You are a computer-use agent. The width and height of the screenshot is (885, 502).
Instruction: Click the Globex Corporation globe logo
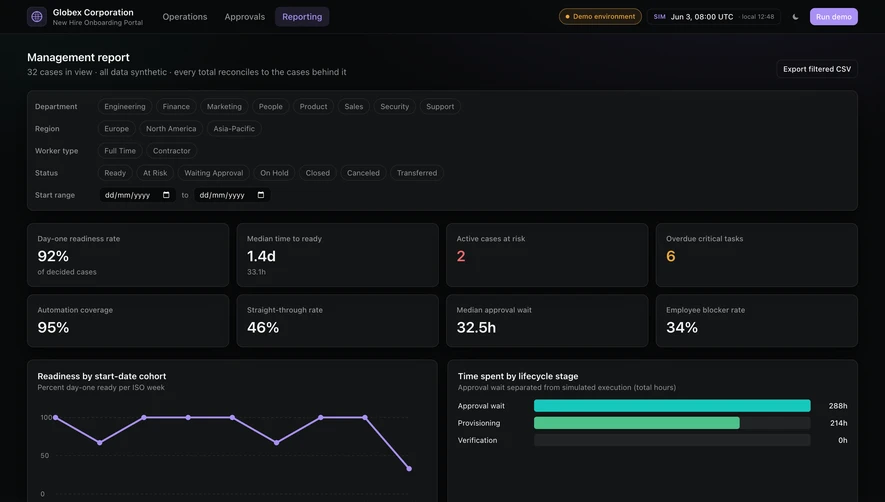[x=37, y=16]
